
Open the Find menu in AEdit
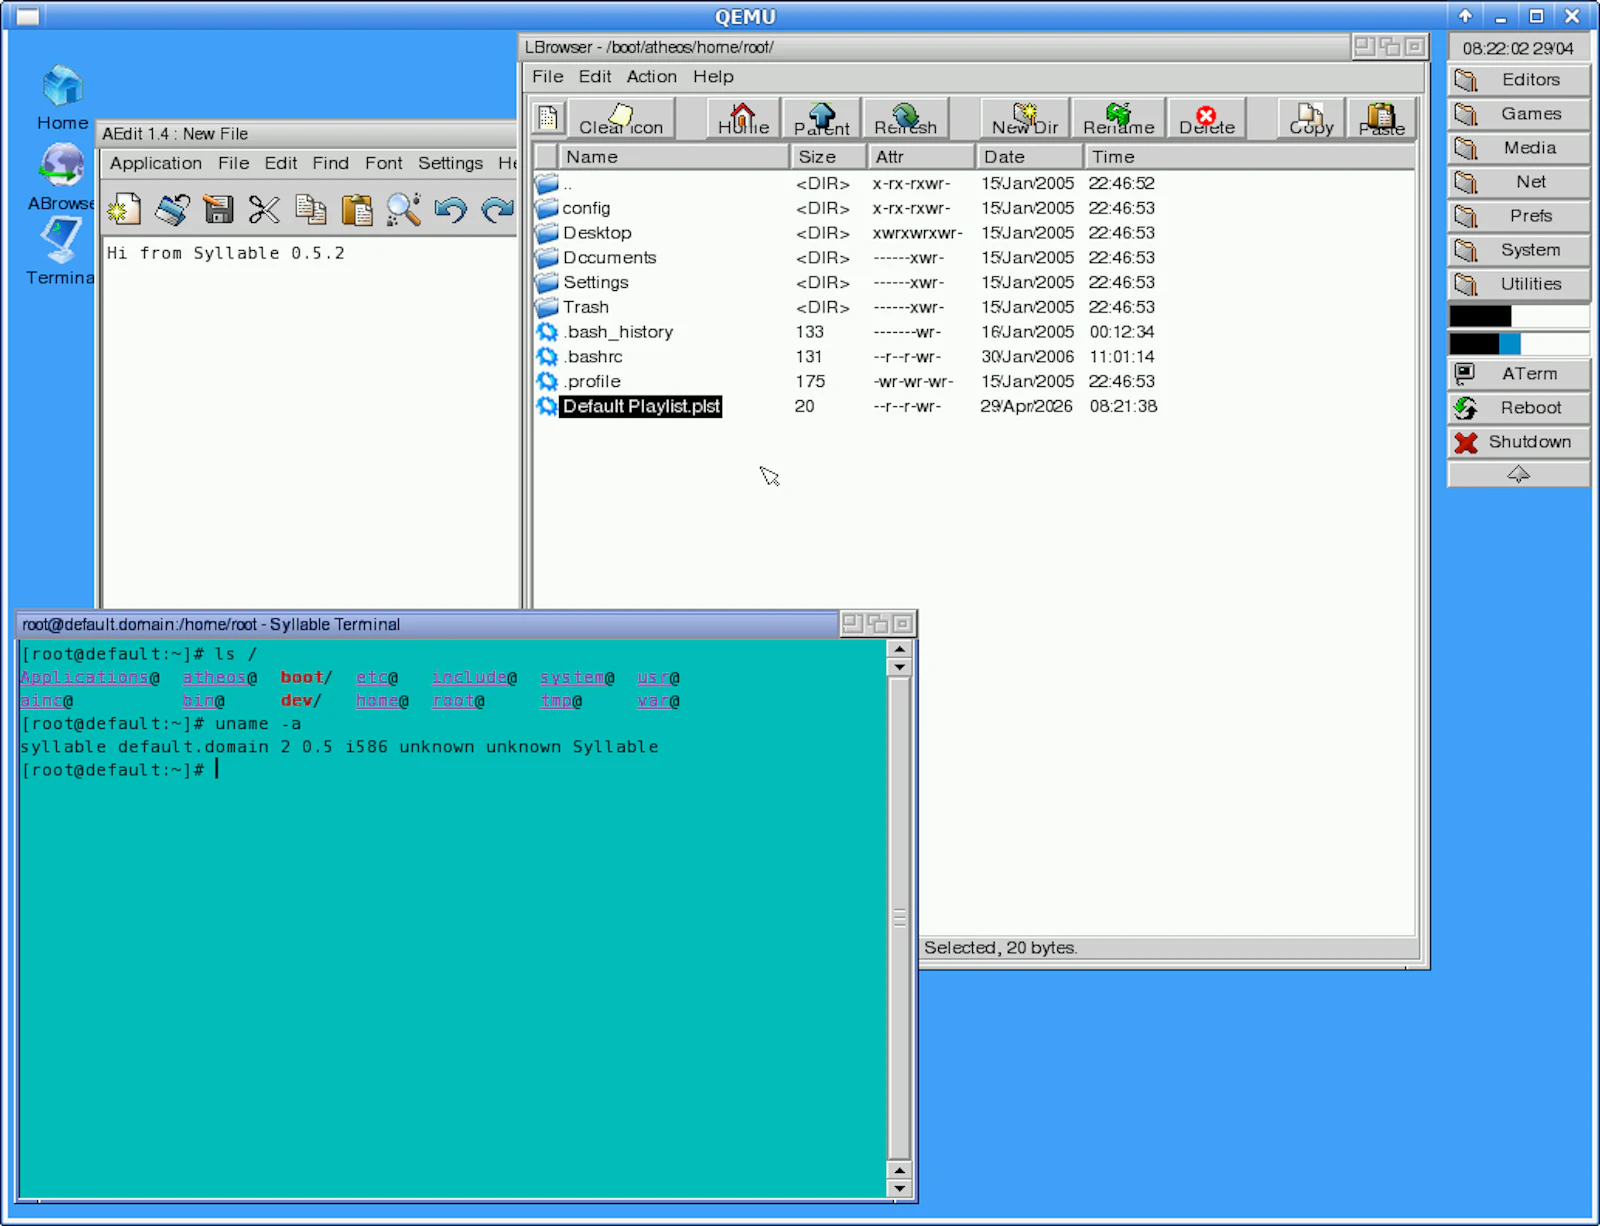tap(330, 163)
